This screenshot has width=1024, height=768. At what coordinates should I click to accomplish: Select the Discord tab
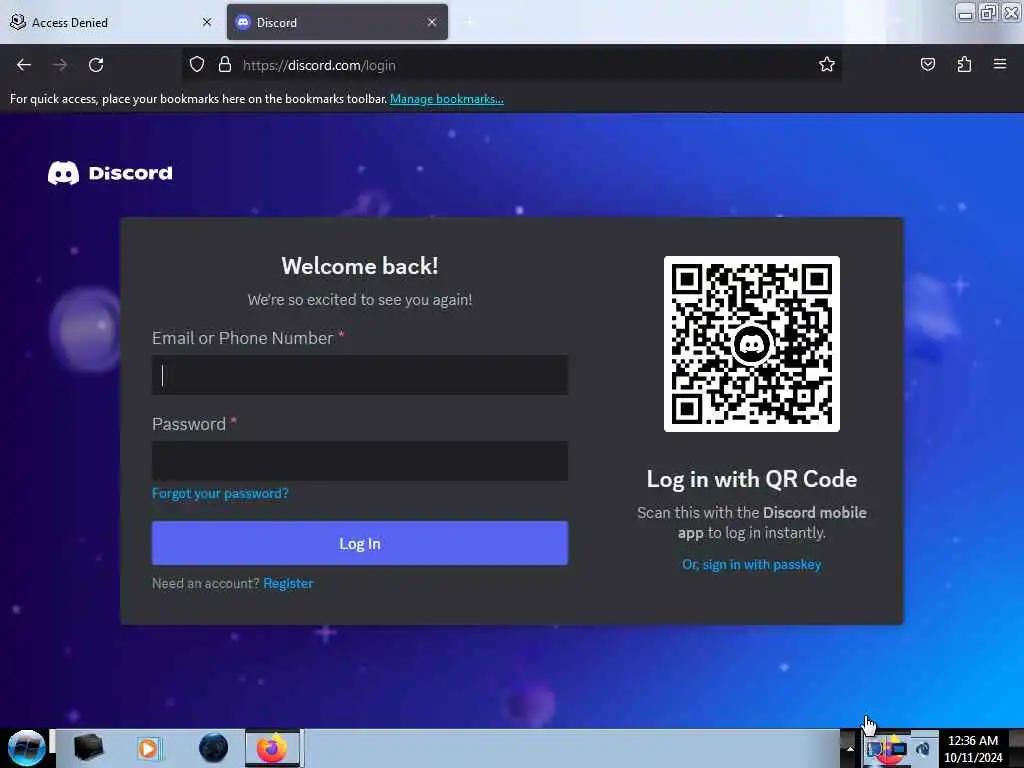pyautogui.click(x=337, y=22)
